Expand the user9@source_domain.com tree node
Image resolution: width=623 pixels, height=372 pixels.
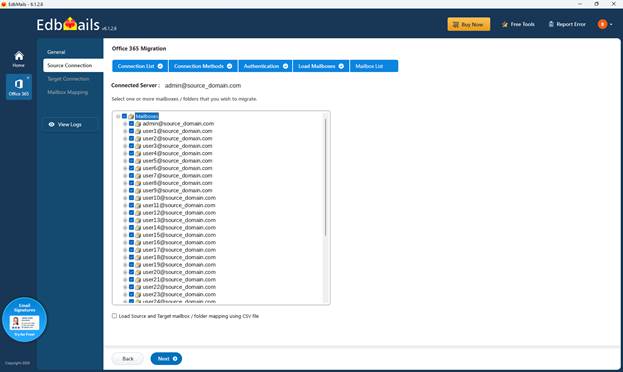tap(125, 190)
